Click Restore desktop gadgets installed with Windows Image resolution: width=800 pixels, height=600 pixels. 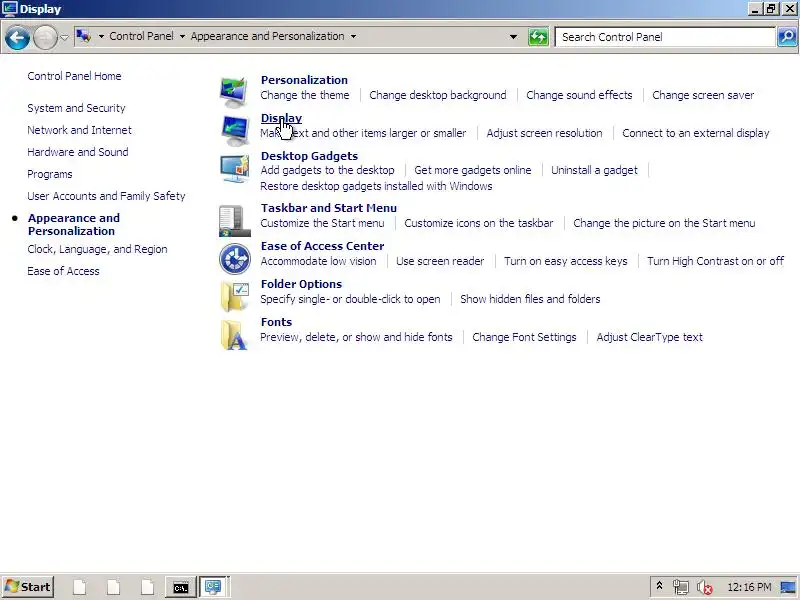tap(376, 186)
